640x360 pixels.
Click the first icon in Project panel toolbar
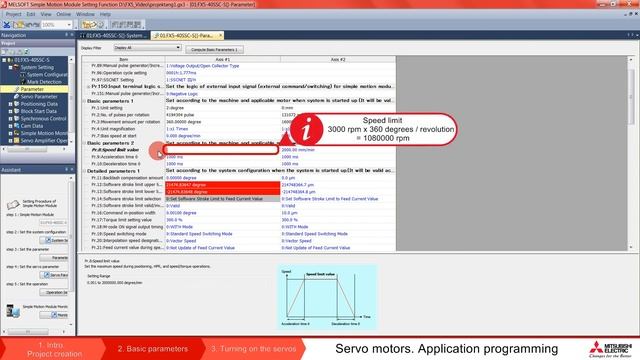4,52
